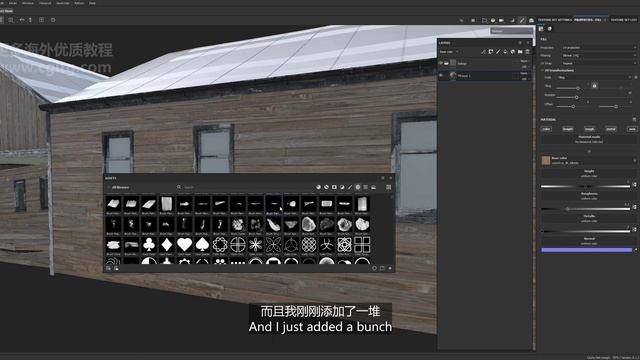Switch to Texture Set List tab
The width and height of the screenshot is (640, 360).
623,20
